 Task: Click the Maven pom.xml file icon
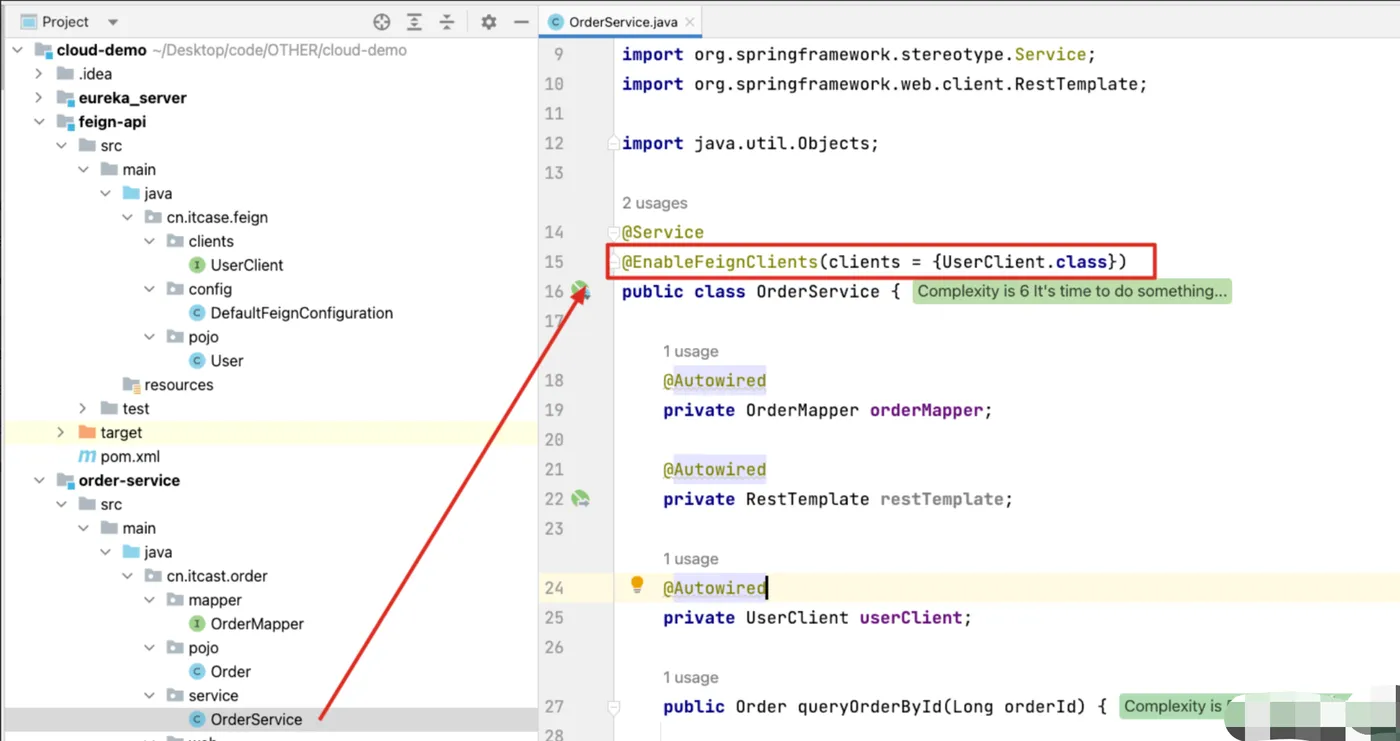[88, 456]
